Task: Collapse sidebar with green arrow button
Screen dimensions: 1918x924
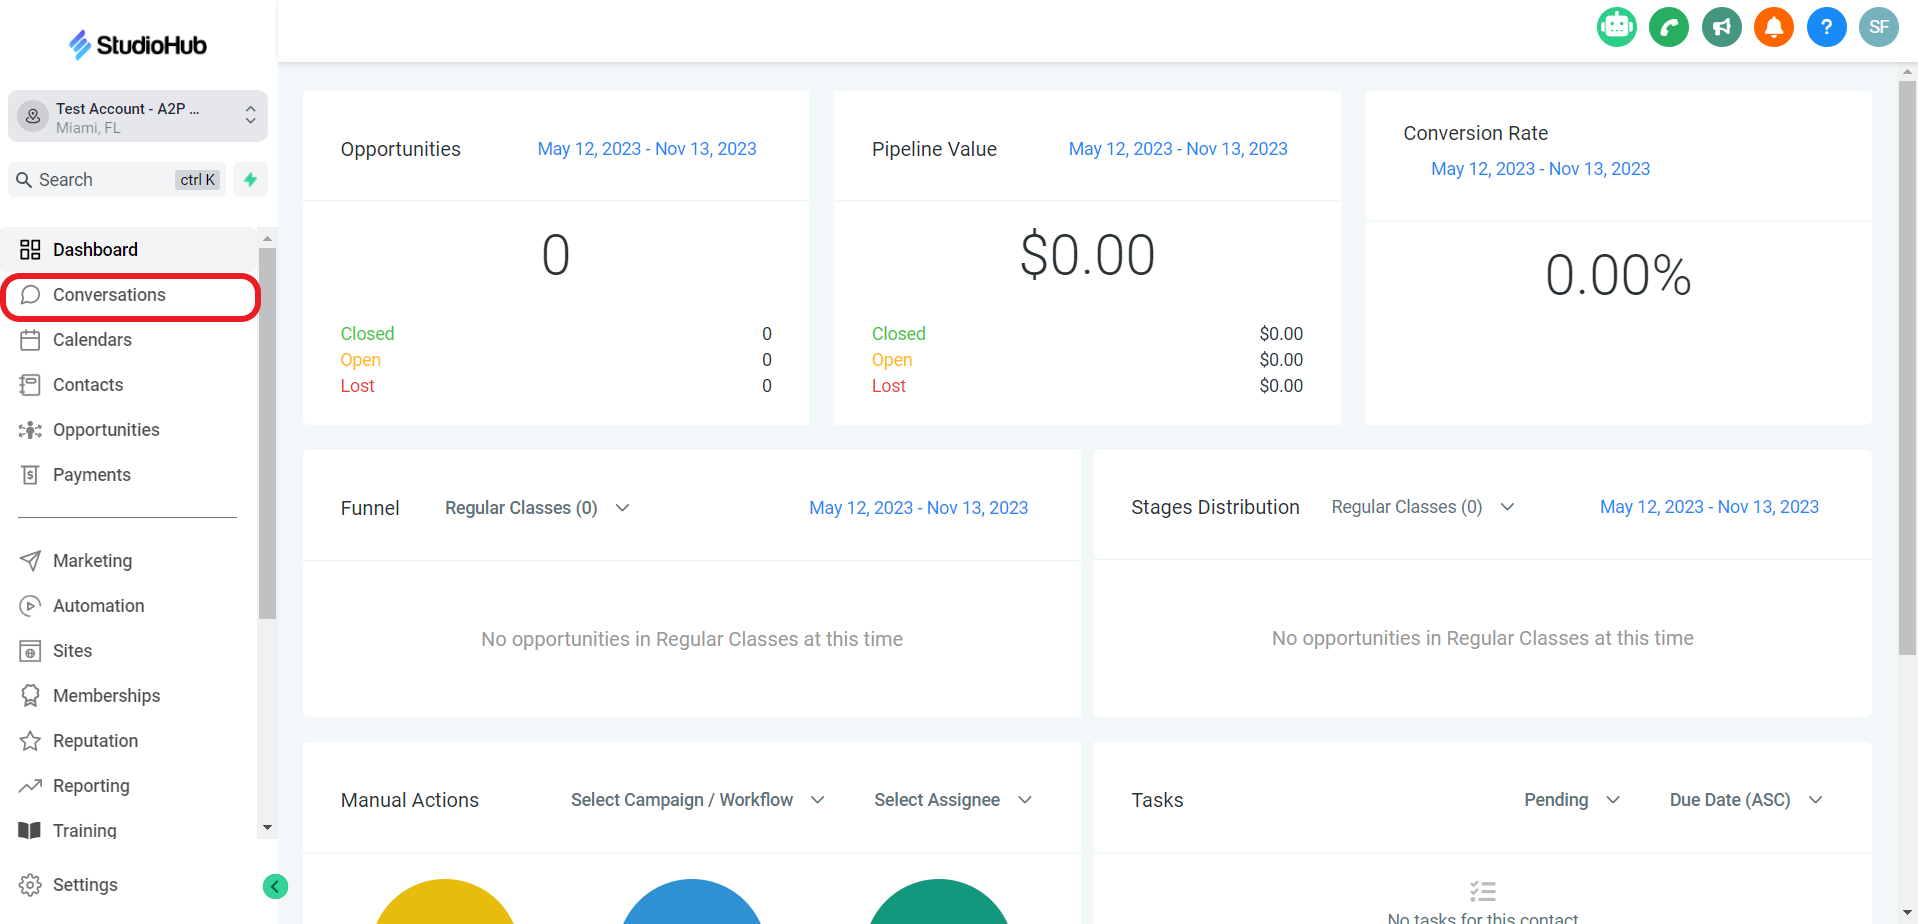Action: [x=275, y=886]
